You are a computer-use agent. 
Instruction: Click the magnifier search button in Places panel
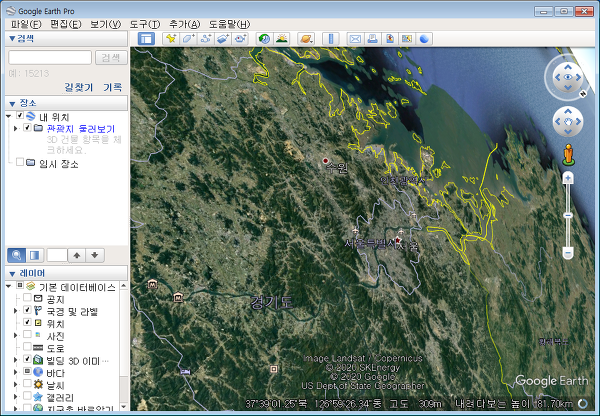pos(16,255)
